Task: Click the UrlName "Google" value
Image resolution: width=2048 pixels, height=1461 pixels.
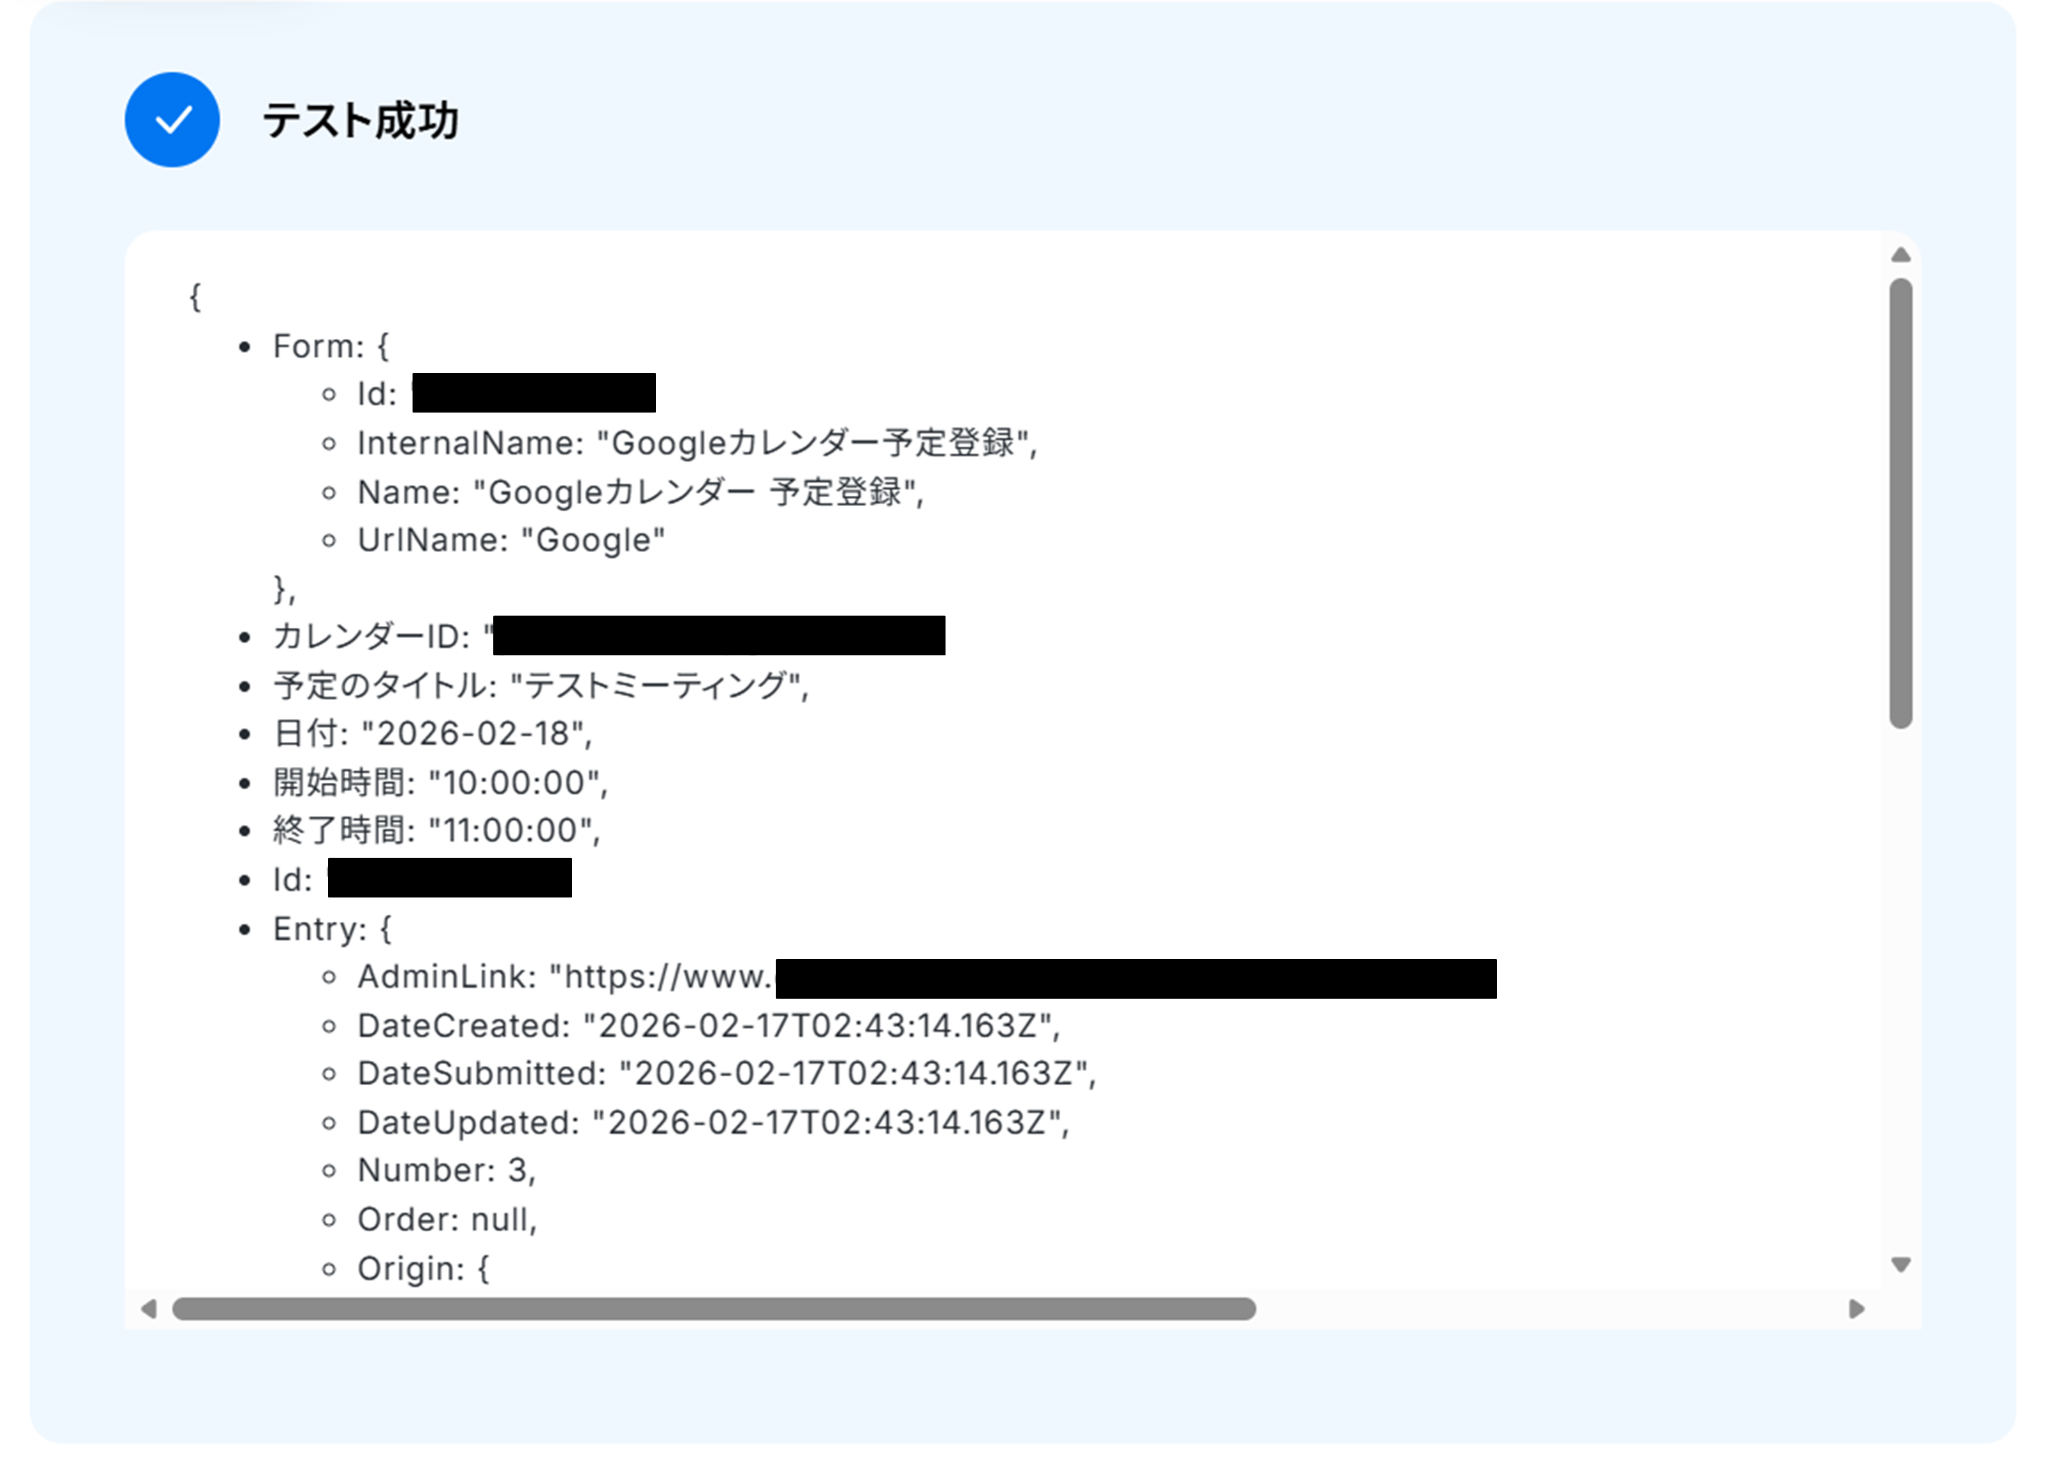Action: click(593, 540)
